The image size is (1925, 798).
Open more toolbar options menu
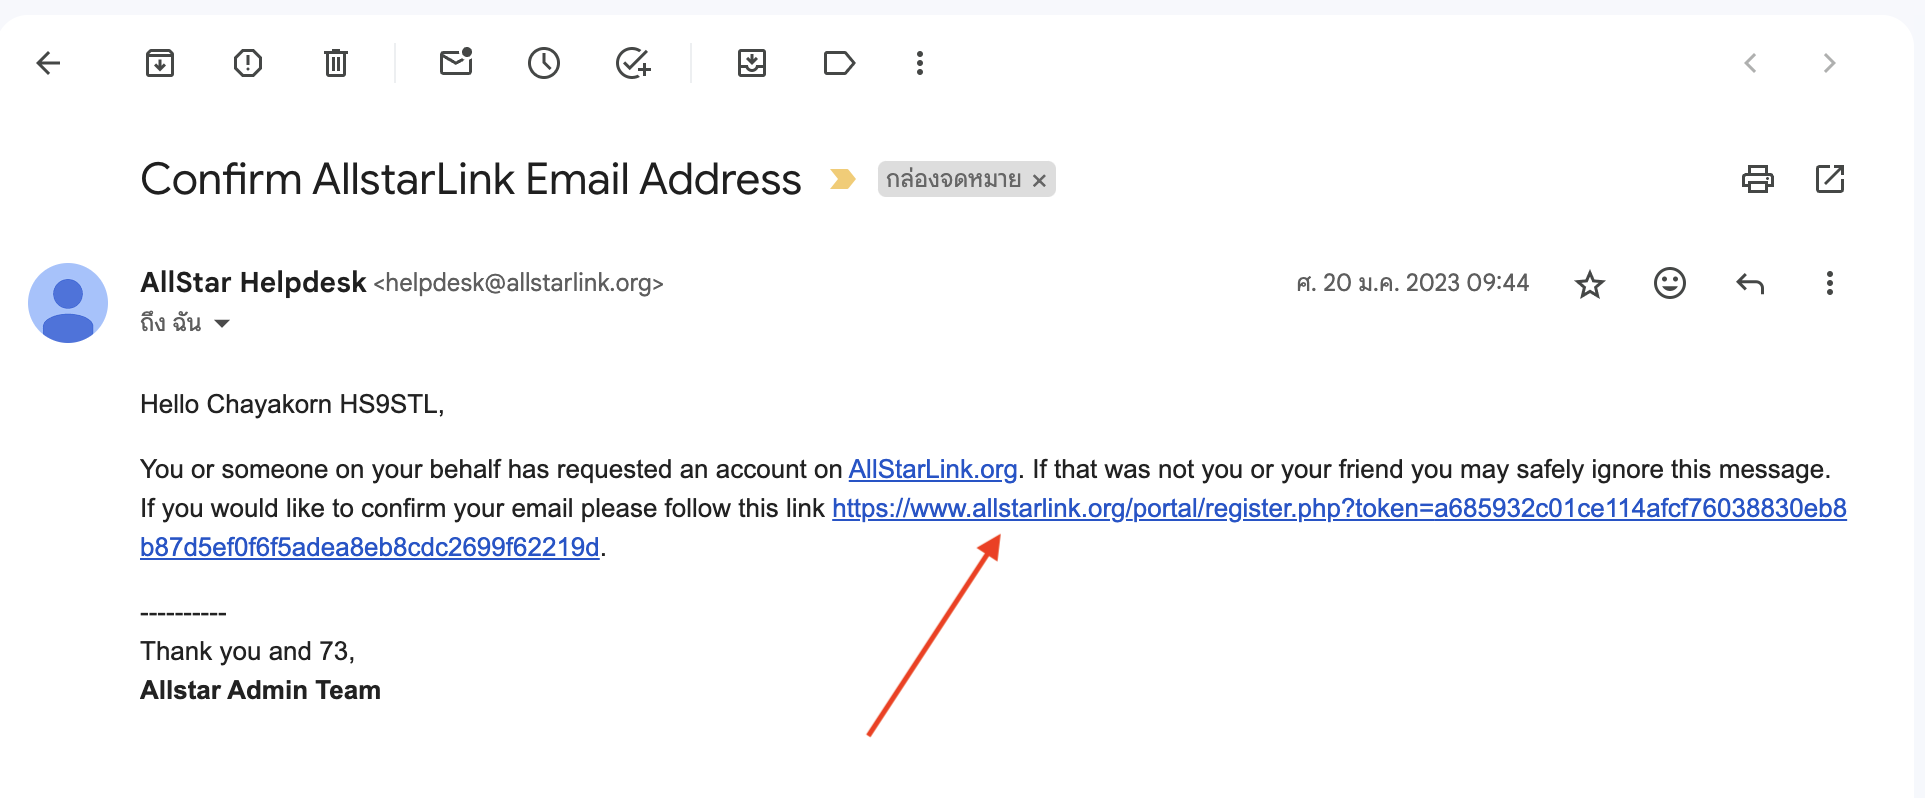920,64
